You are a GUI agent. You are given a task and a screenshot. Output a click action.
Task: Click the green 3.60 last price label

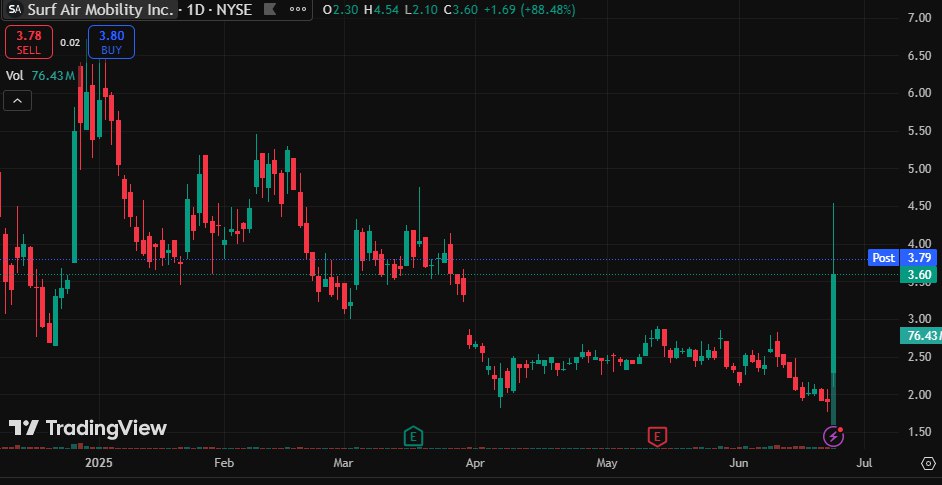coord(918,275)
